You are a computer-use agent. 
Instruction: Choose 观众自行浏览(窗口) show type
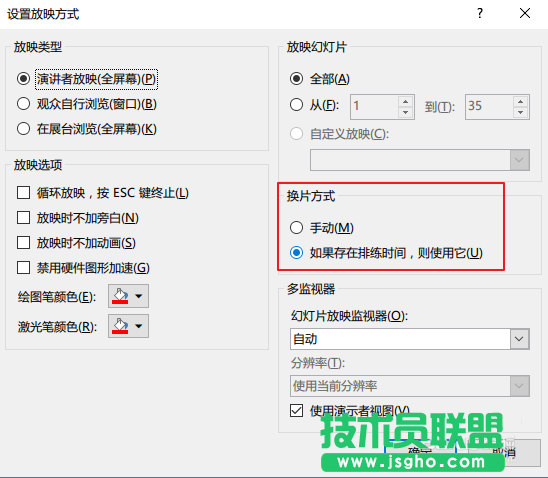coord(23,104)
